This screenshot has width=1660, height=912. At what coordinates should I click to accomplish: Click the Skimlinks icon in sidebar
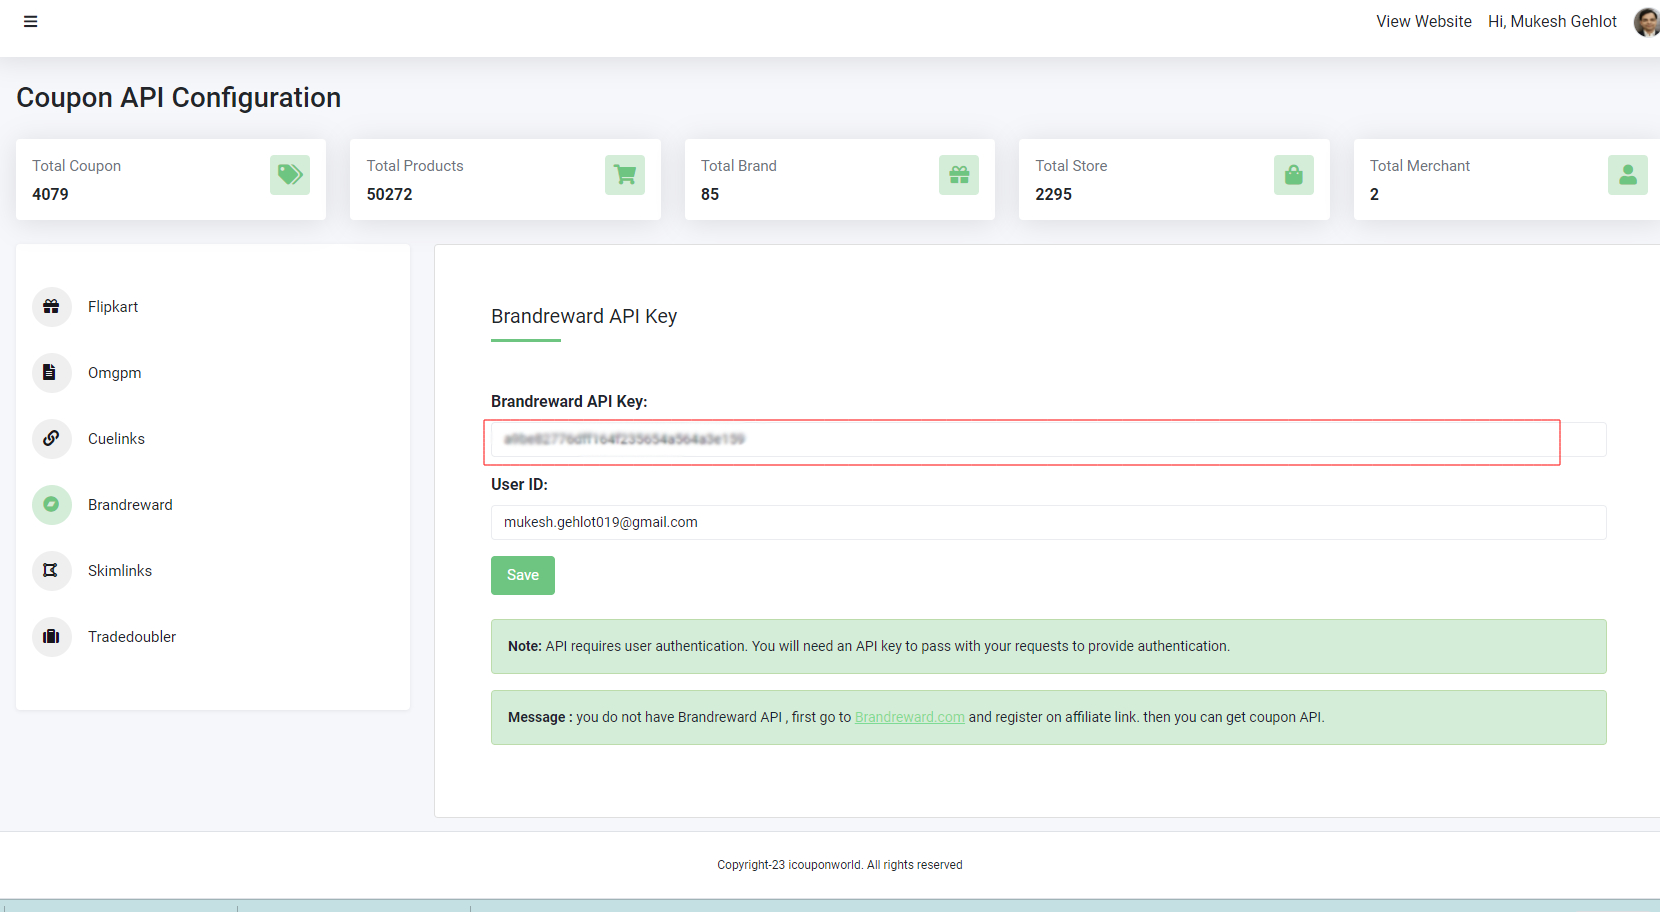[51, 571]
